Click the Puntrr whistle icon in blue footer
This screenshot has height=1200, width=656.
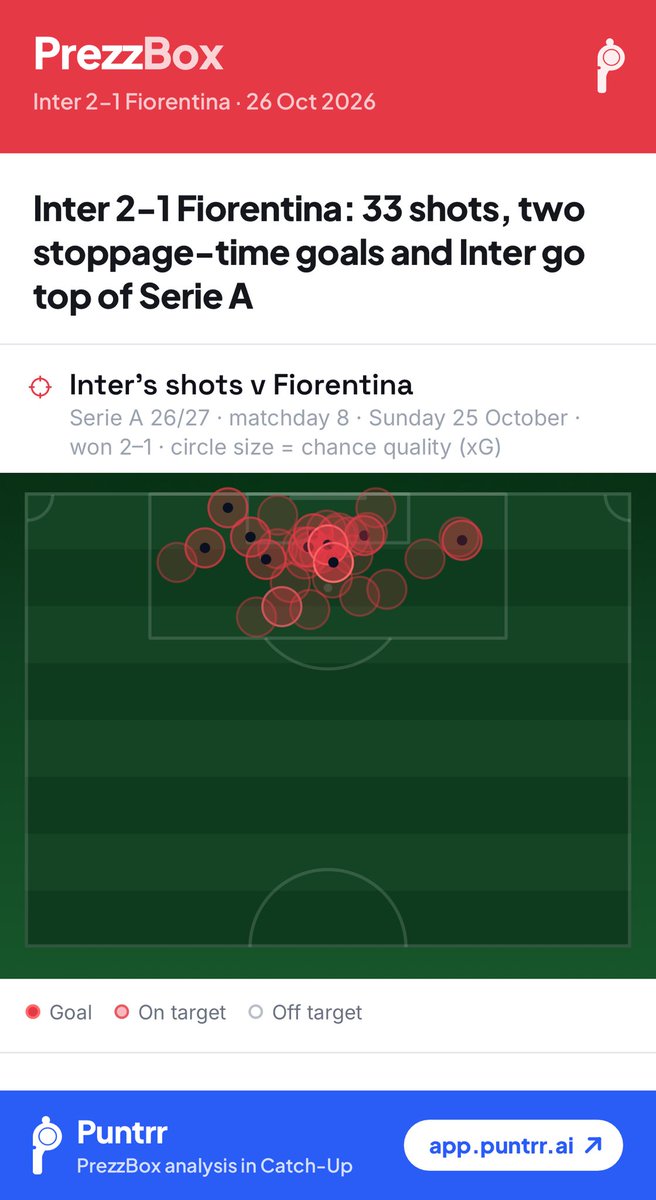tap(46, 1146)
